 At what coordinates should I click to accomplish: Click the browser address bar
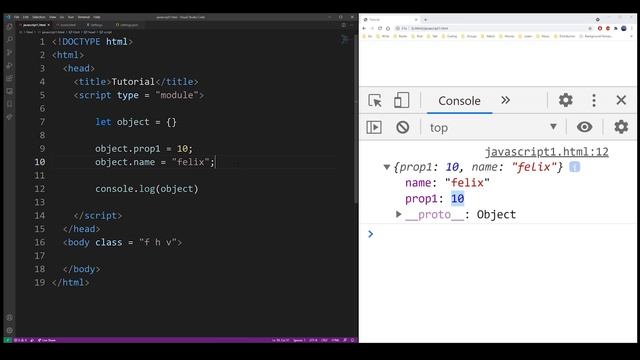494,28
